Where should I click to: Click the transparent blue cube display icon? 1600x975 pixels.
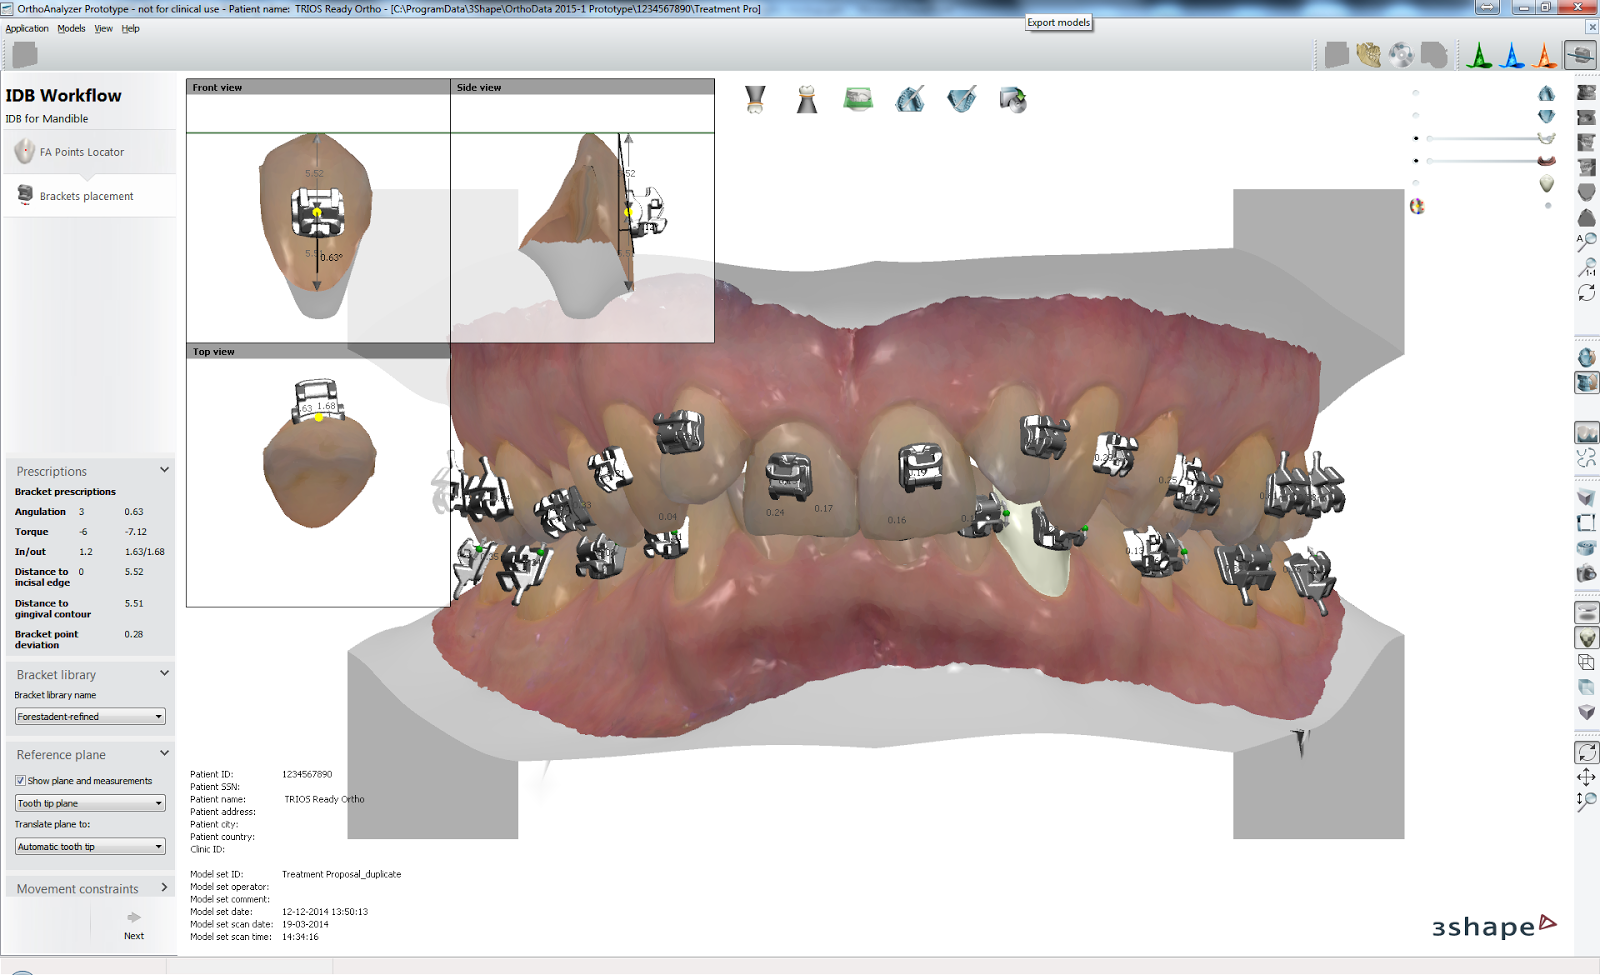1587,687
